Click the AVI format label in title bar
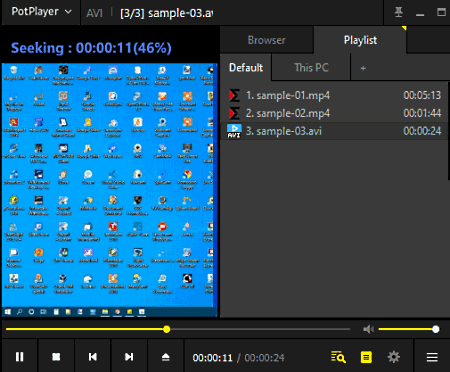This screenshot has width=450, height=372. pyautogui.click(x=94, y=13)
